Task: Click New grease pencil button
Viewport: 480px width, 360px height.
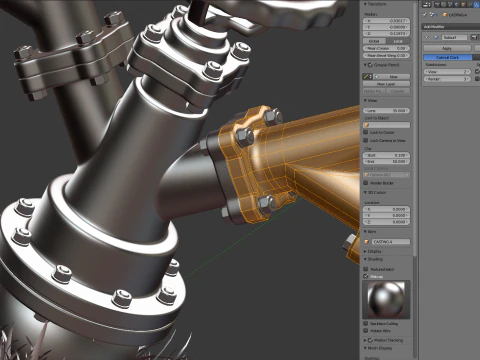Action: click(392, 77)
